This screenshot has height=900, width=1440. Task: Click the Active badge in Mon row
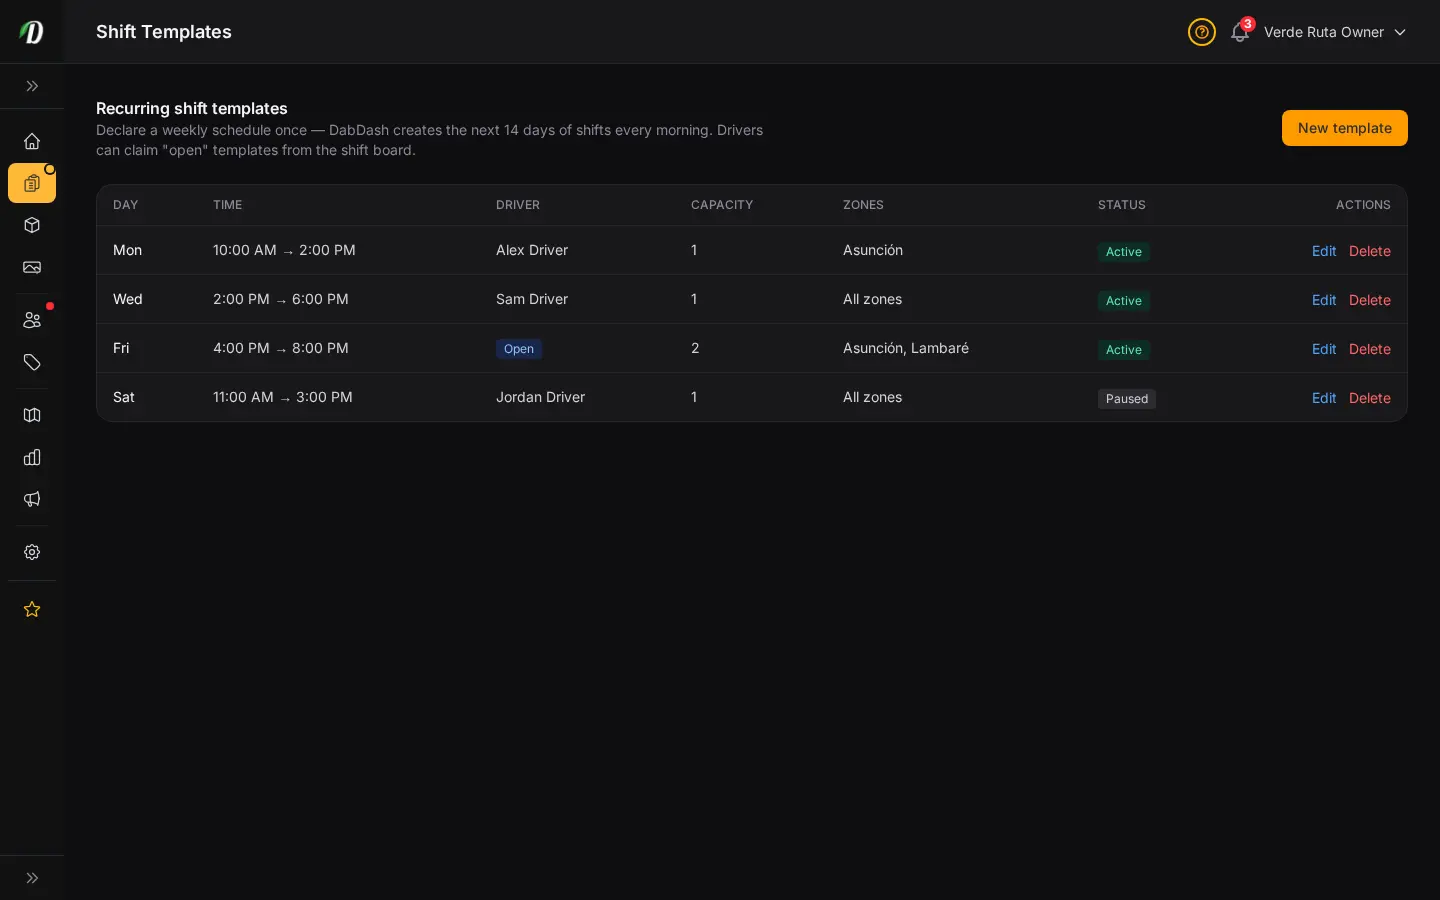pos(1124,252)
